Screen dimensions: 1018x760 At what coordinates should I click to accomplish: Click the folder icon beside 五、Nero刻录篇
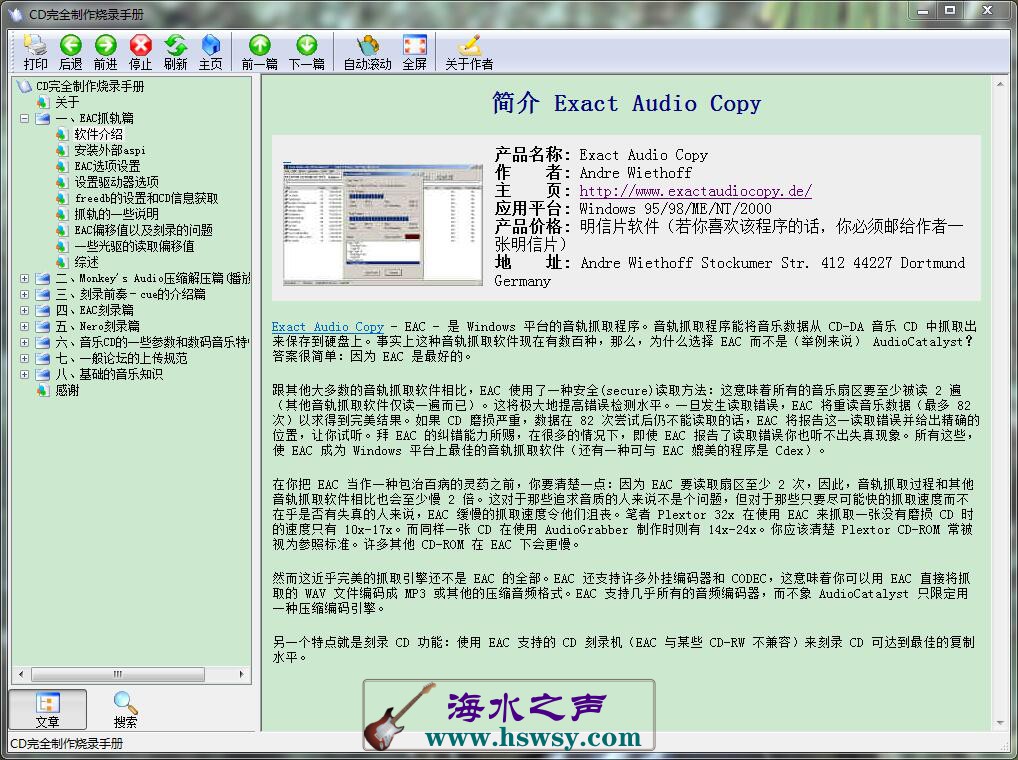point(43,326)
